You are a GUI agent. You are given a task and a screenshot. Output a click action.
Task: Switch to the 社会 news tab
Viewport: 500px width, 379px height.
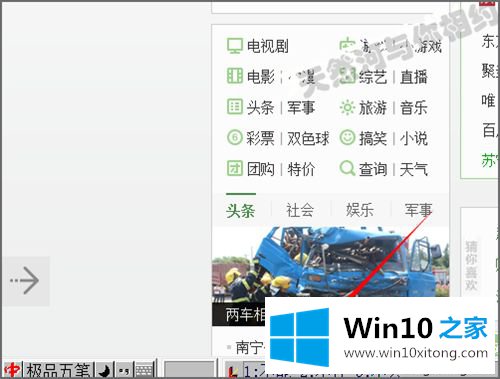[x=300, y=210]
